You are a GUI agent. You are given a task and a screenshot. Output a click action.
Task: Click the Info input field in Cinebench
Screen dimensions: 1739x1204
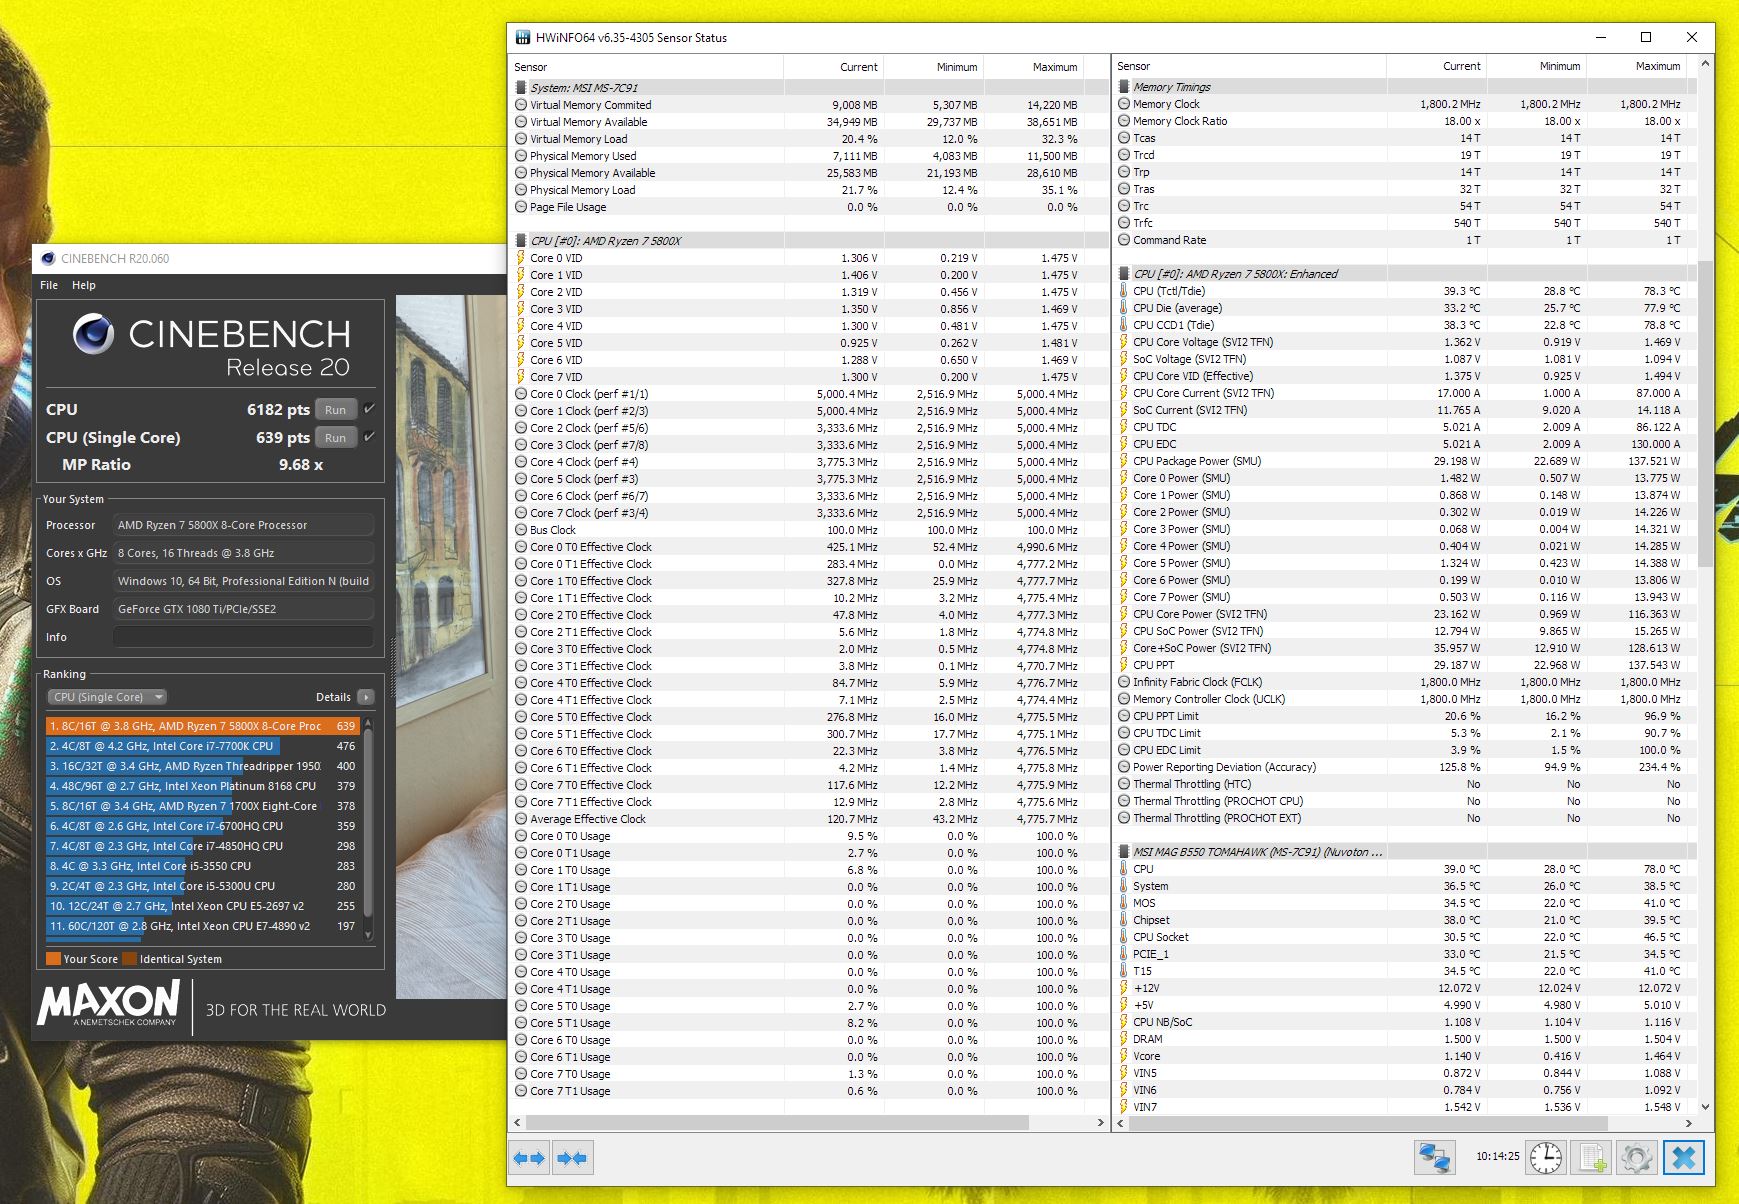pyautogui.click(x=244, y=637)
